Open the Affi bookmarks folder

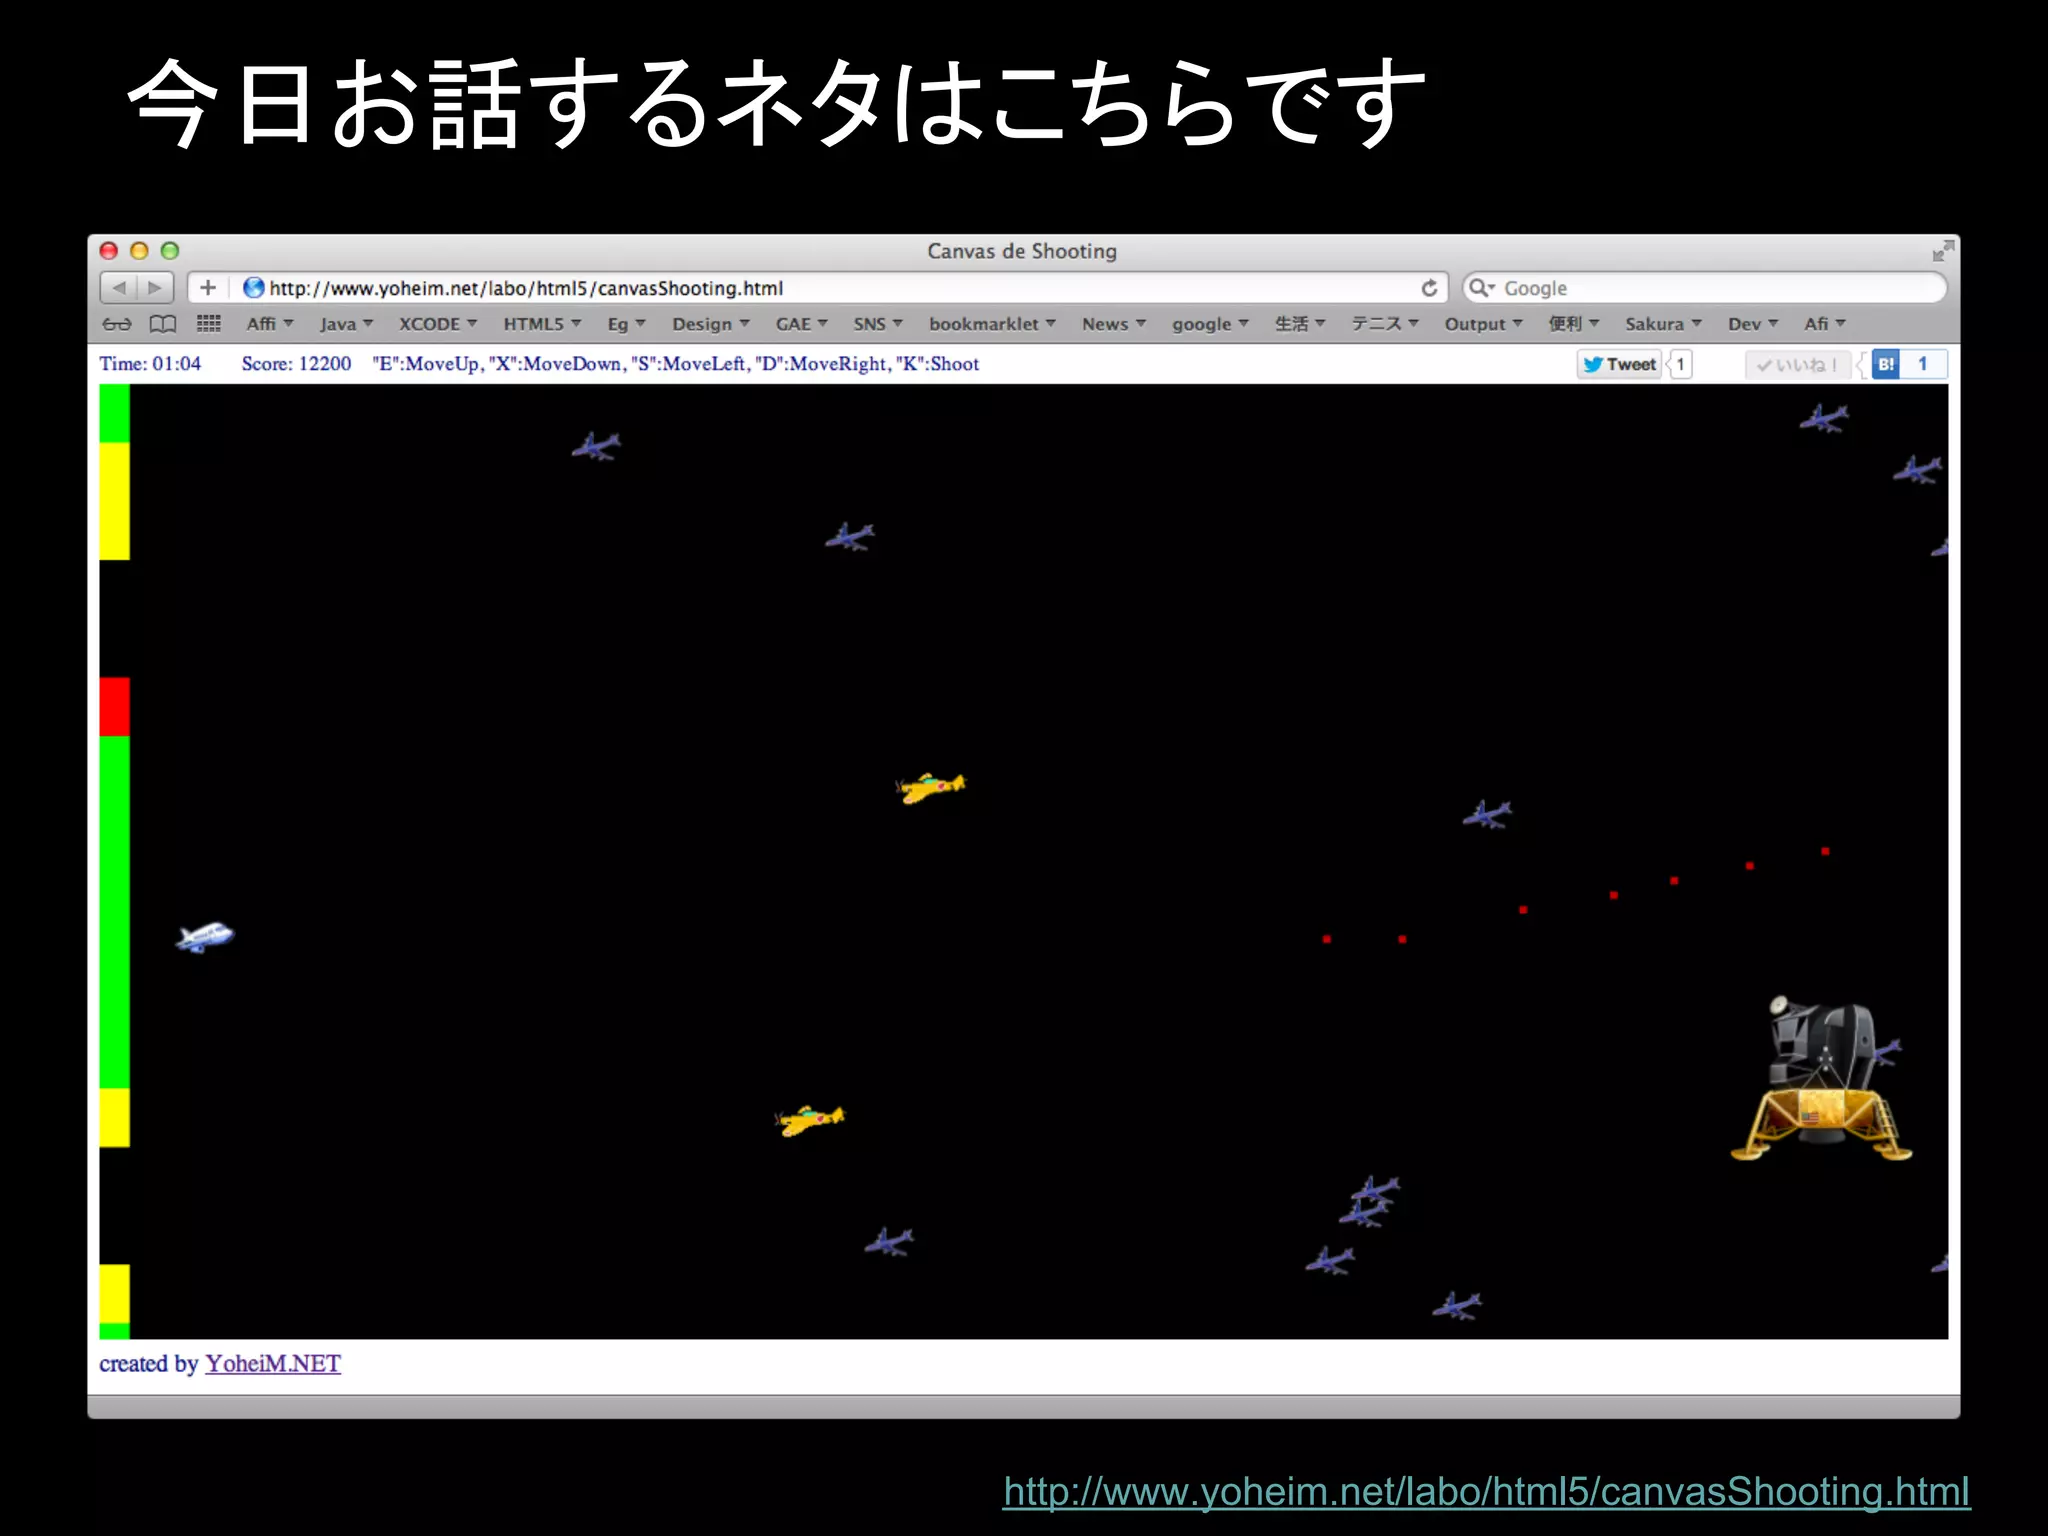click(x=270, y=324)
